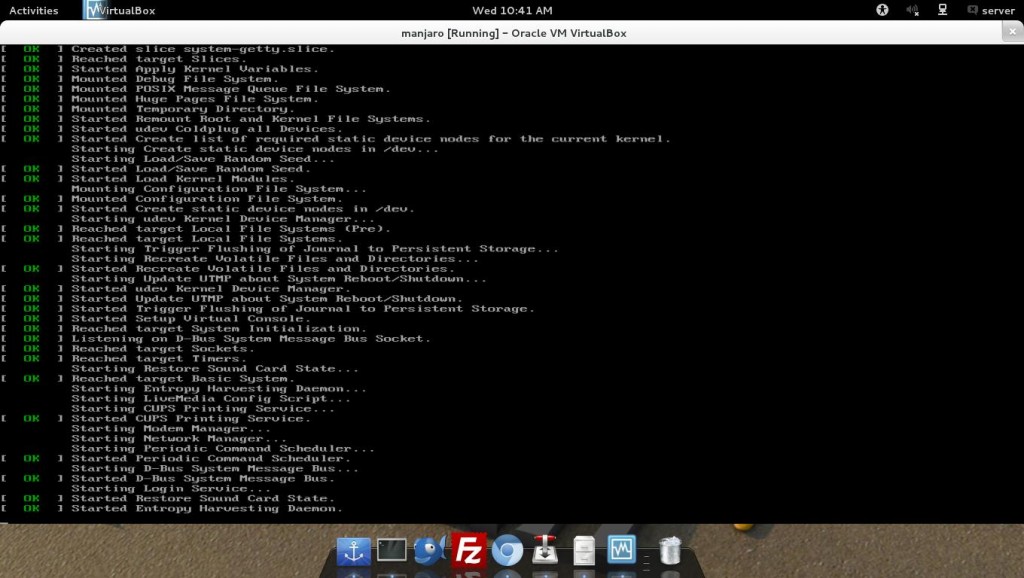1024x578 pixels.
Task: Open the network status icon
Action: [942, 10]
